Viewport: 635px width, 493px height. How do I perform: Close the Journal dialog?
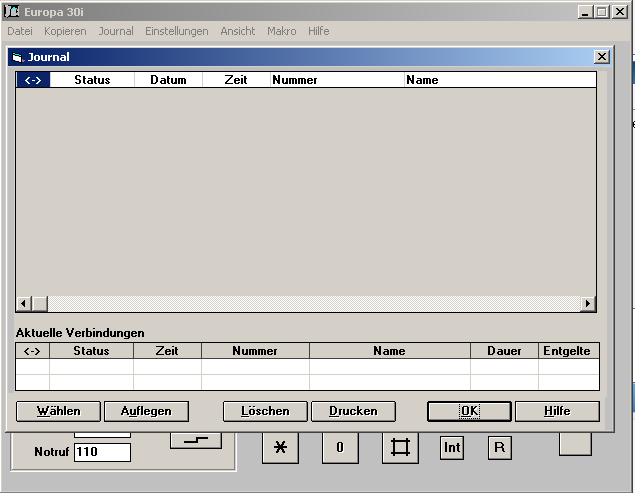pyautogui.click(x=602, y=57)
